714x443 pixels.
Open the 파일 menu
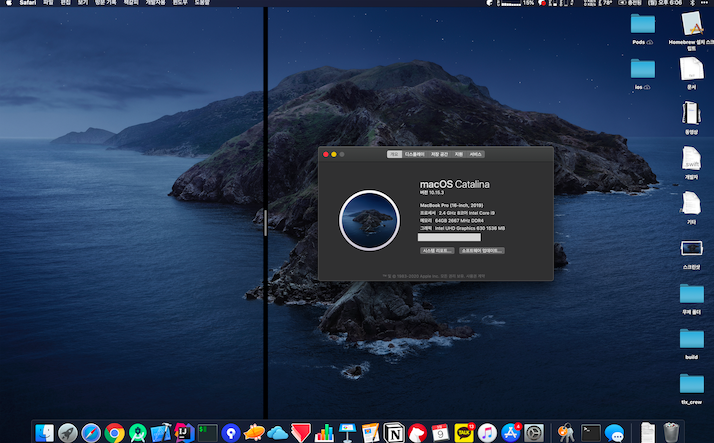[x=48, y=4]
